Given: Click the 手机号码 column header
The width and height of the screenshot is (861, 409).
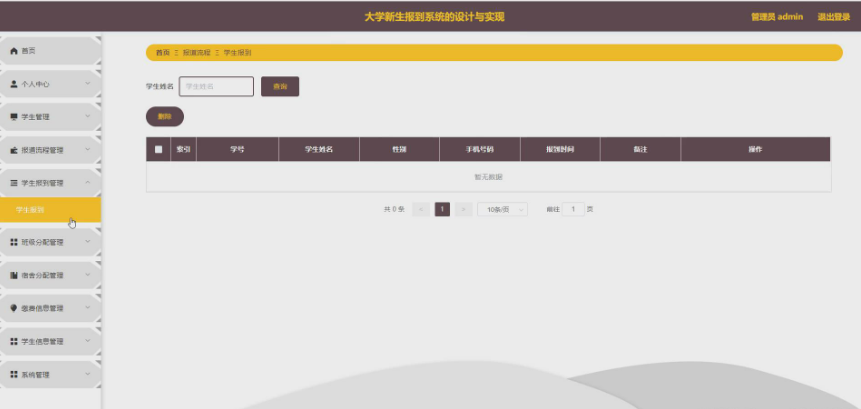Looking at the screenshot, I should [x=479, y=149].
